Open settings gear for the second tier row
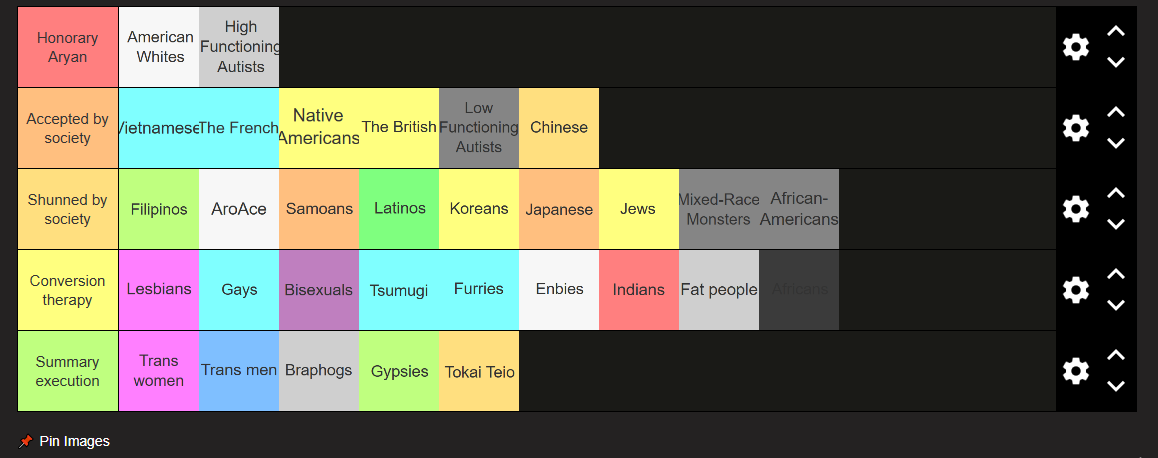1158x458 pixels. [x=1075, y=128]
